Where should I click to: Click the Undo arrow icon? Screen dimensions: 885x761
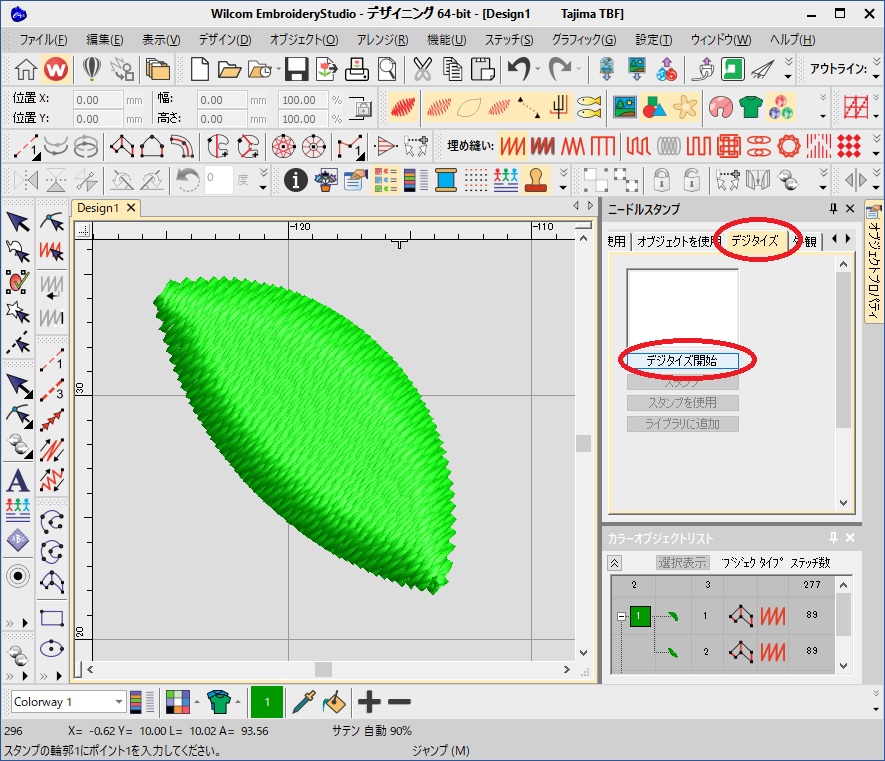[517, 69]
